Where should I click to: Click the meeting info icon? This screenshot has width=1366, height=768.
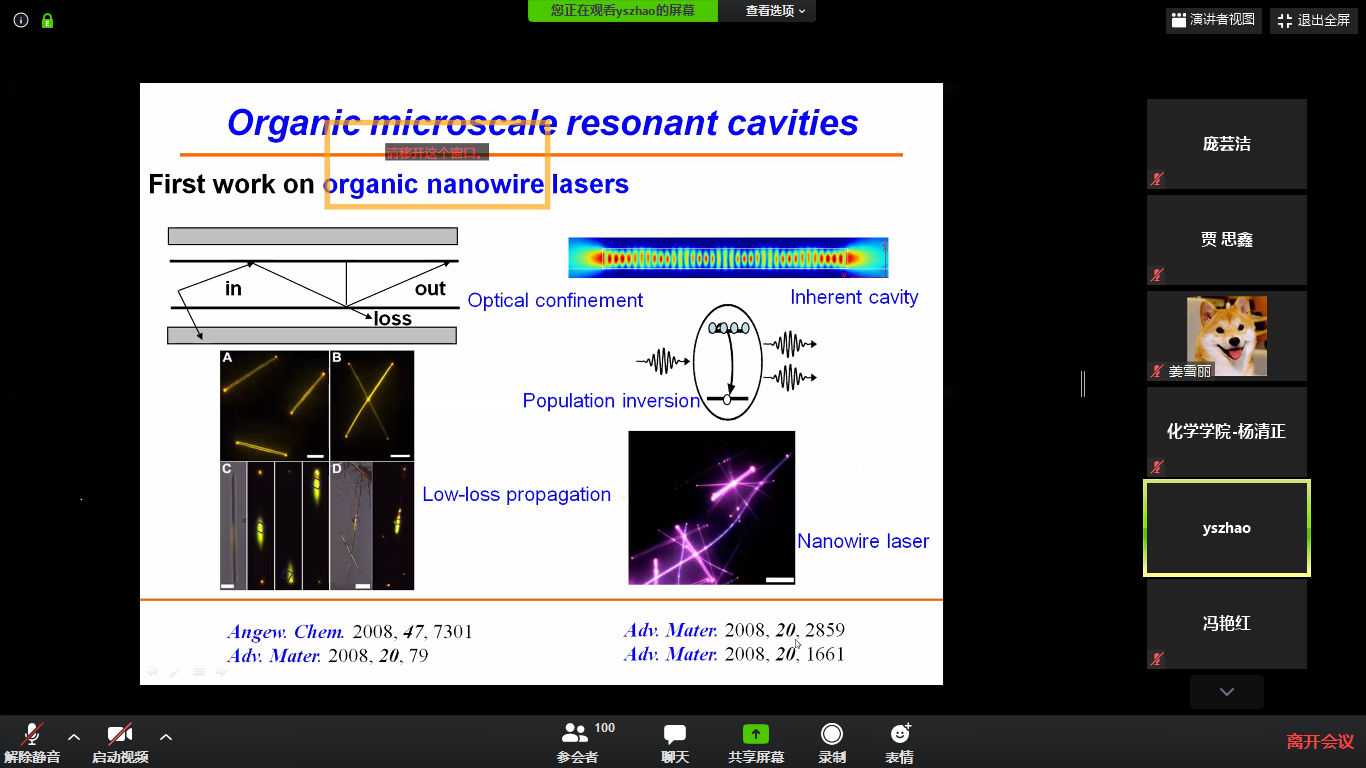21,20
